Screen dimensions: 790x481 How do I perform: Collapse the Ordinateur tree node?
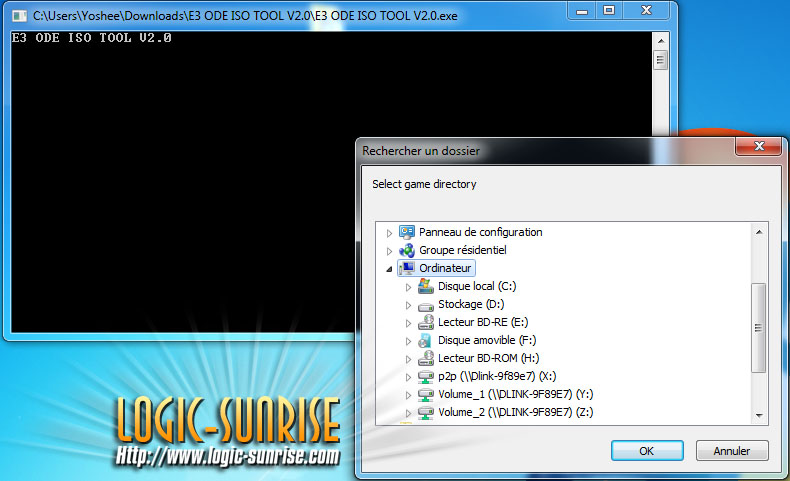(x=389, y=269)
